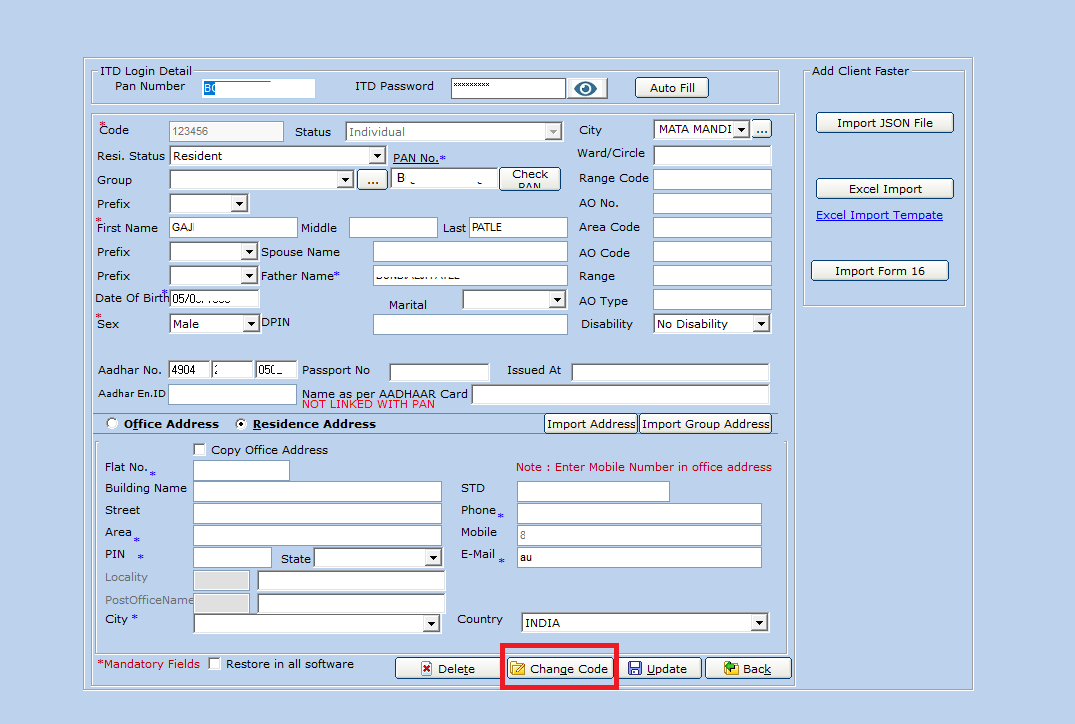Screen dimensions: 1075x724
Task: Expand the Resi. Status dropdown
Action: pos(377,156)
